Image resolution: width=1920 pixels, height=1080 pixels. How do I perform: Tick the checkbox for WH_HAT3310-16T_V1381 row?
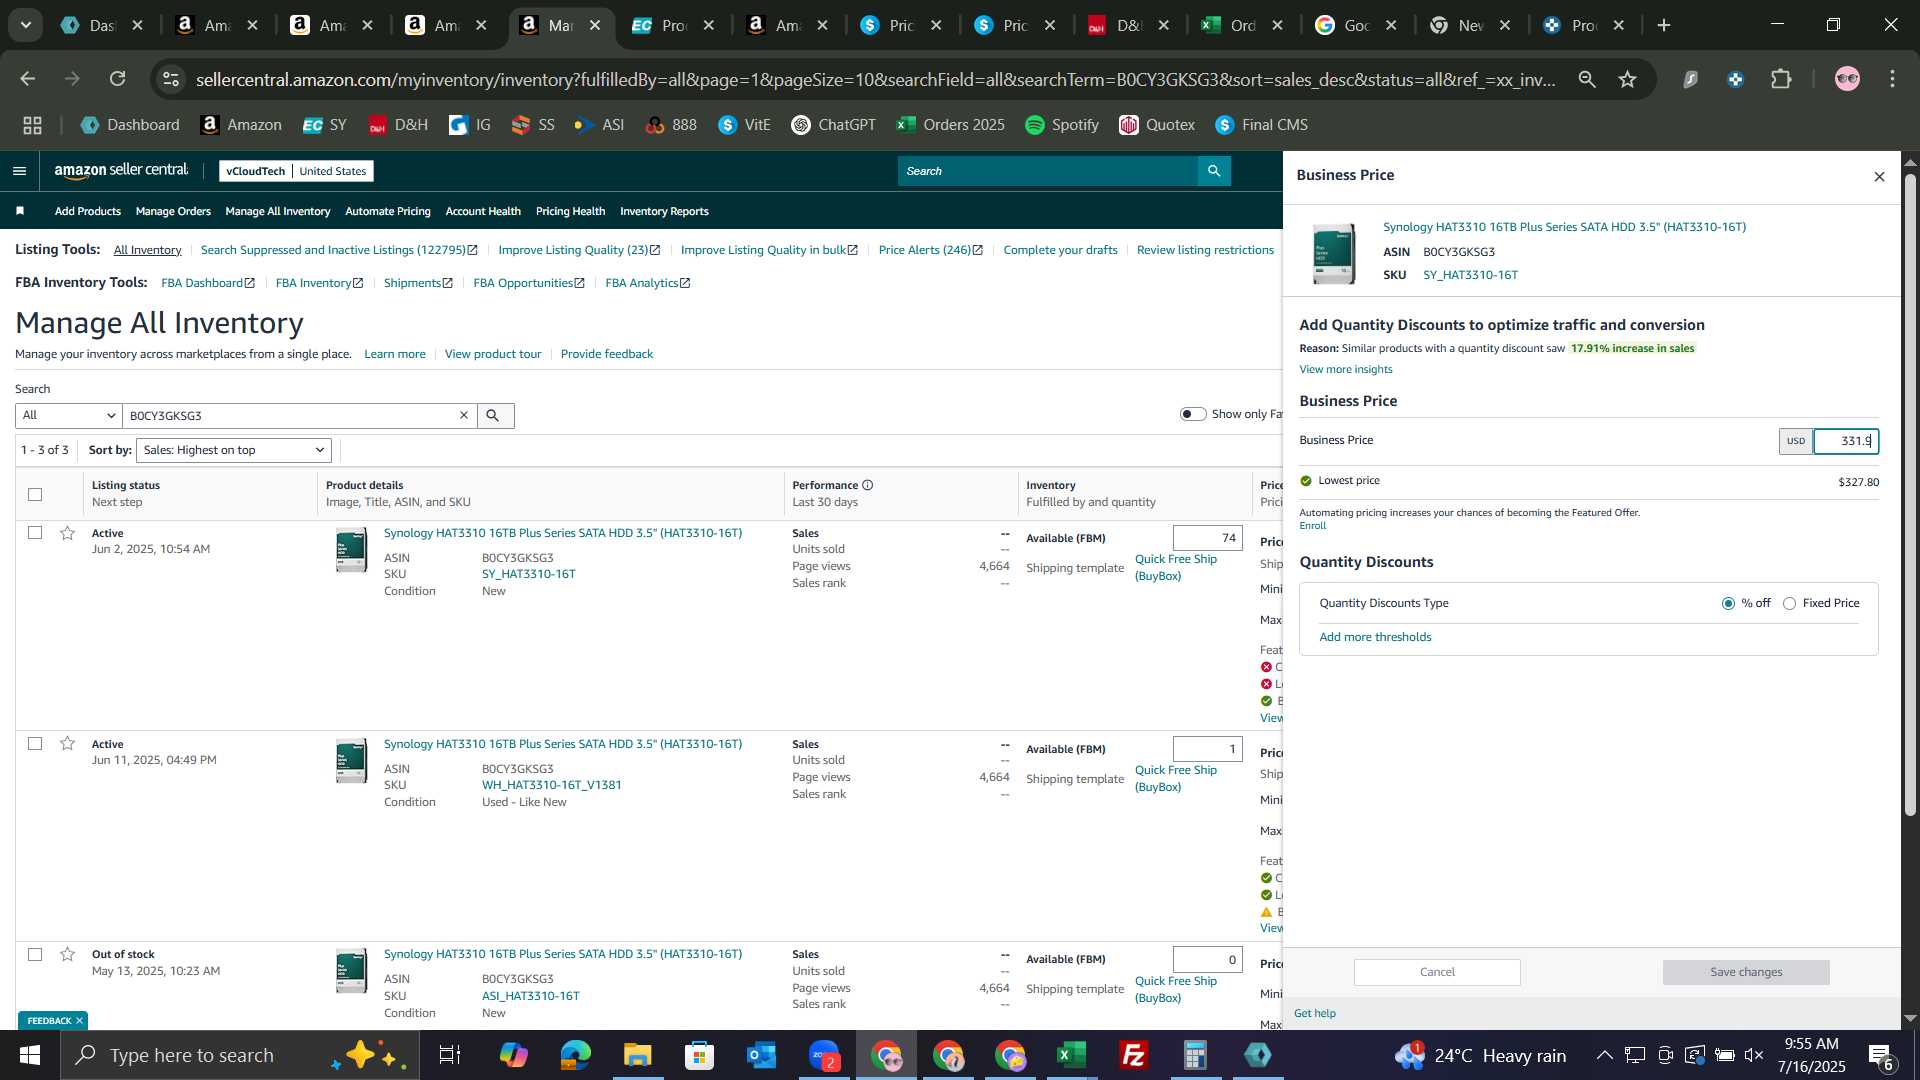pyautogui.click(x=35, y=744)
